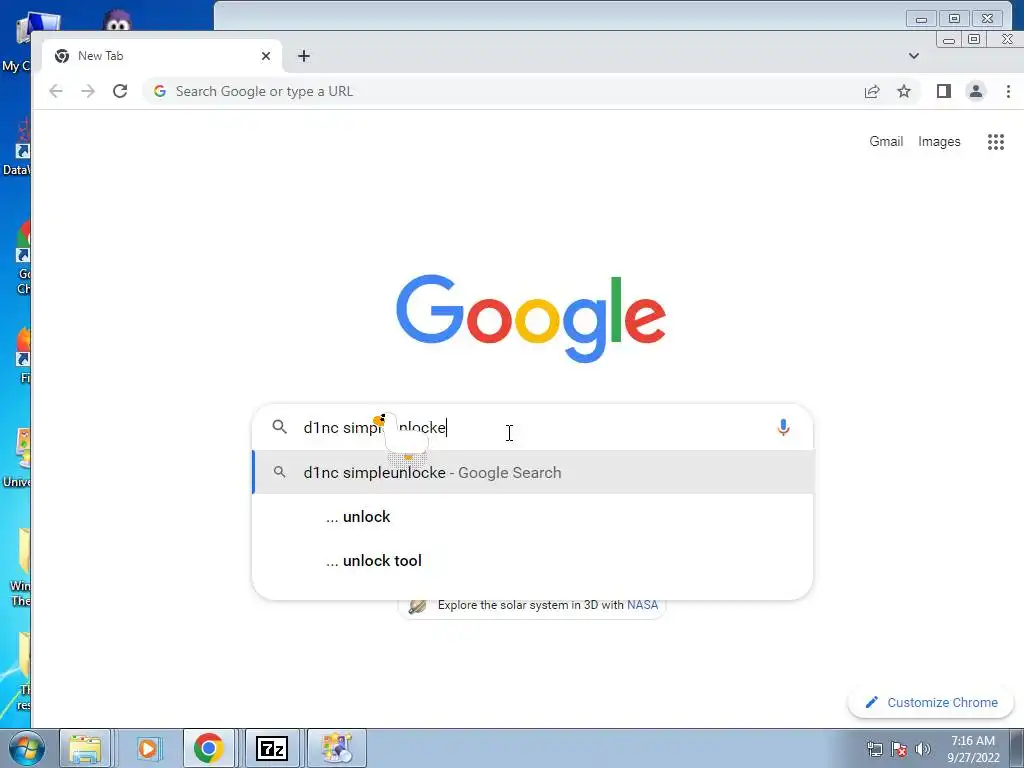Screen dimensions: 1024x768
Task: Open the Paint-like taskbar app icon
Action: click(x=337, y=748)
